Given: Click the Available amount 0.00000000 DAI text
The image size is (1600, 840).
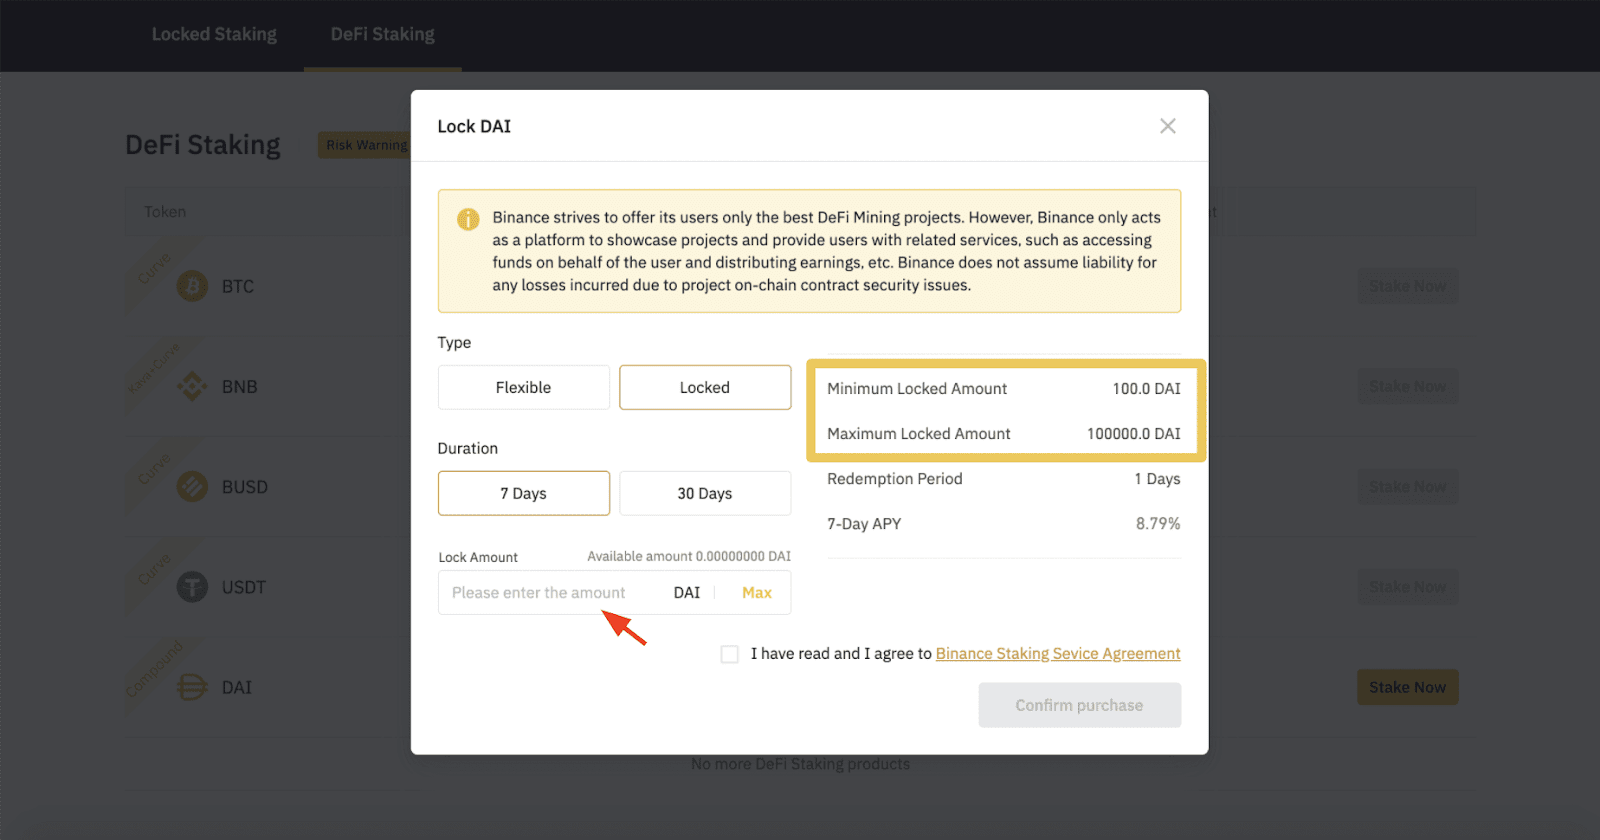Looking at the screenshot, I should (689, 556).
